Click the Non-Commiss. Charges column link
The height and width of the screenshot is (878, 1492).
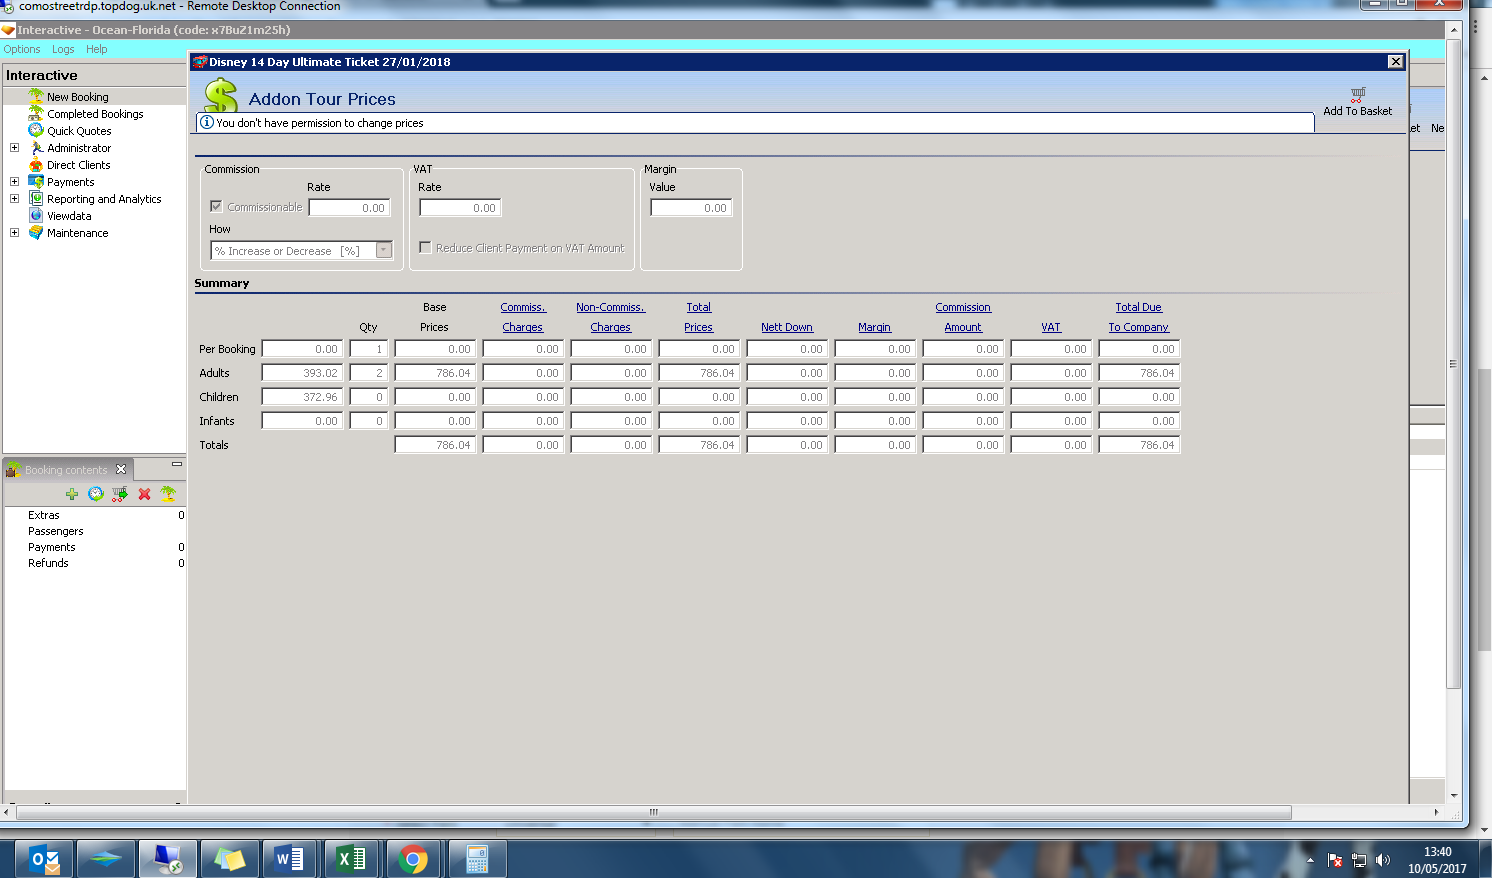click(x=610, y=317)
